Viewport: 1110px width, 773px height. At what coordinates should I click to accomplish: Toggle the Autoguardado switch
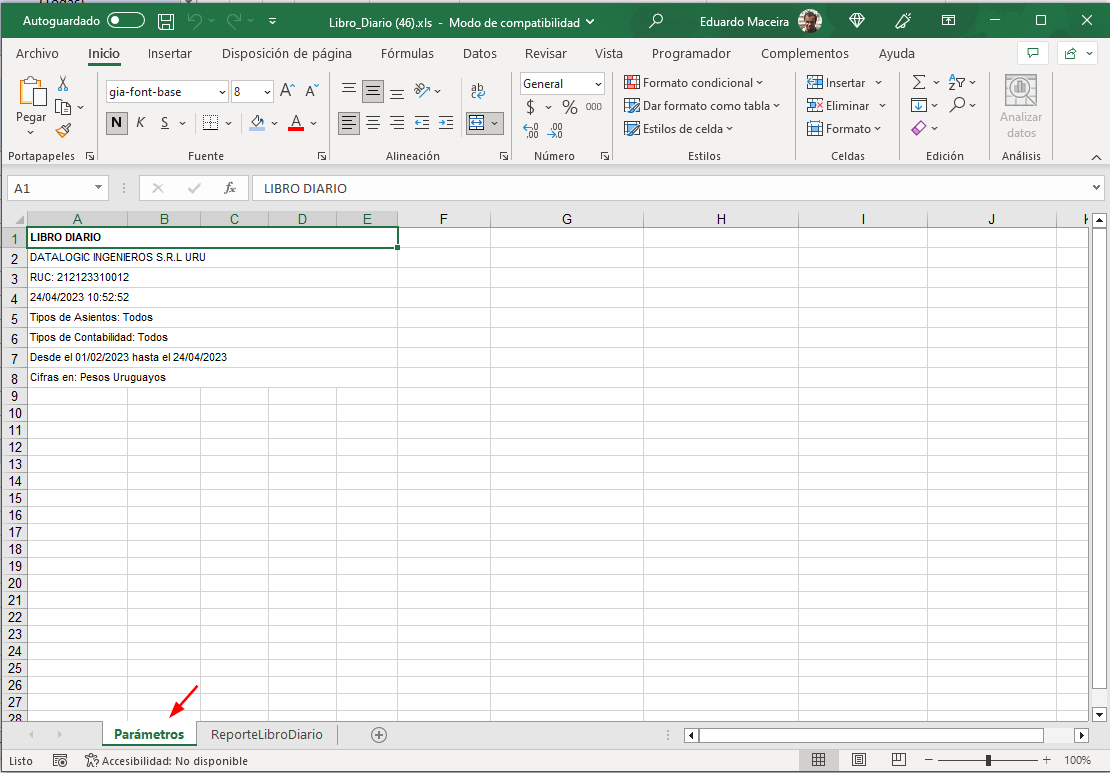[126, 21]
